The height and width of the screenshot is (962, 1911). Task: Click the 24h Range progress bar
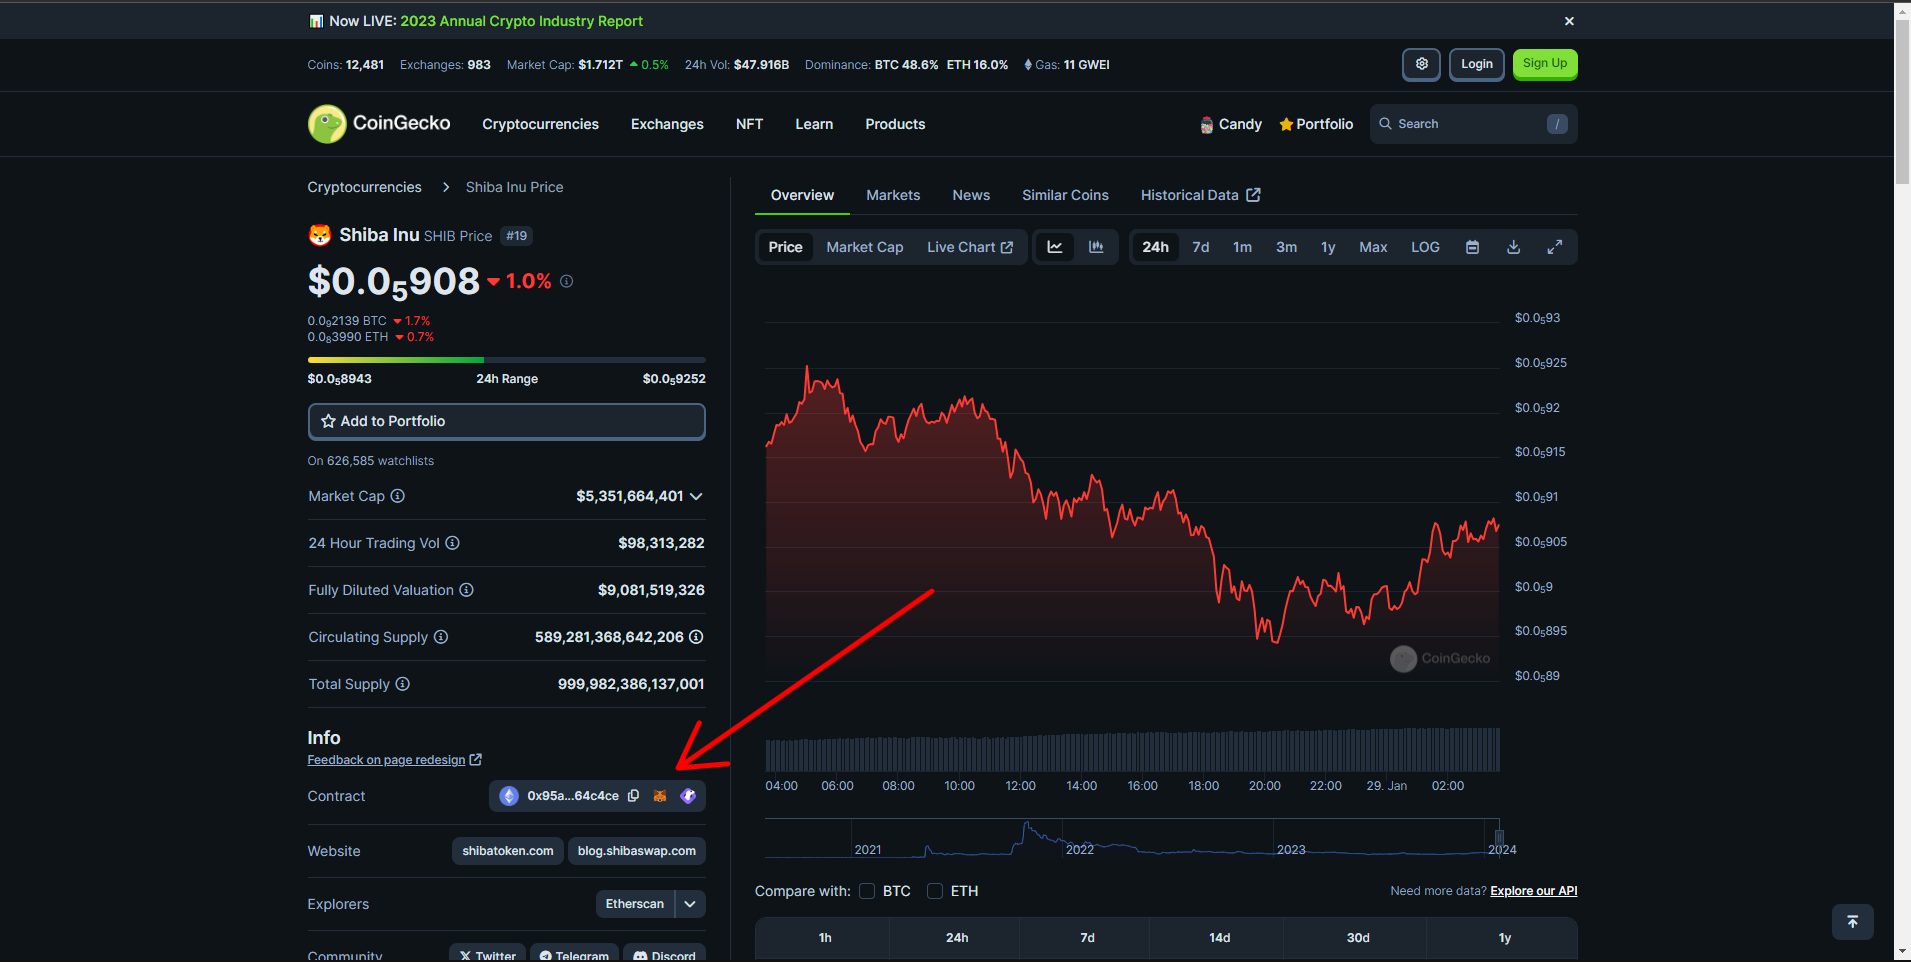pos(507,360)
